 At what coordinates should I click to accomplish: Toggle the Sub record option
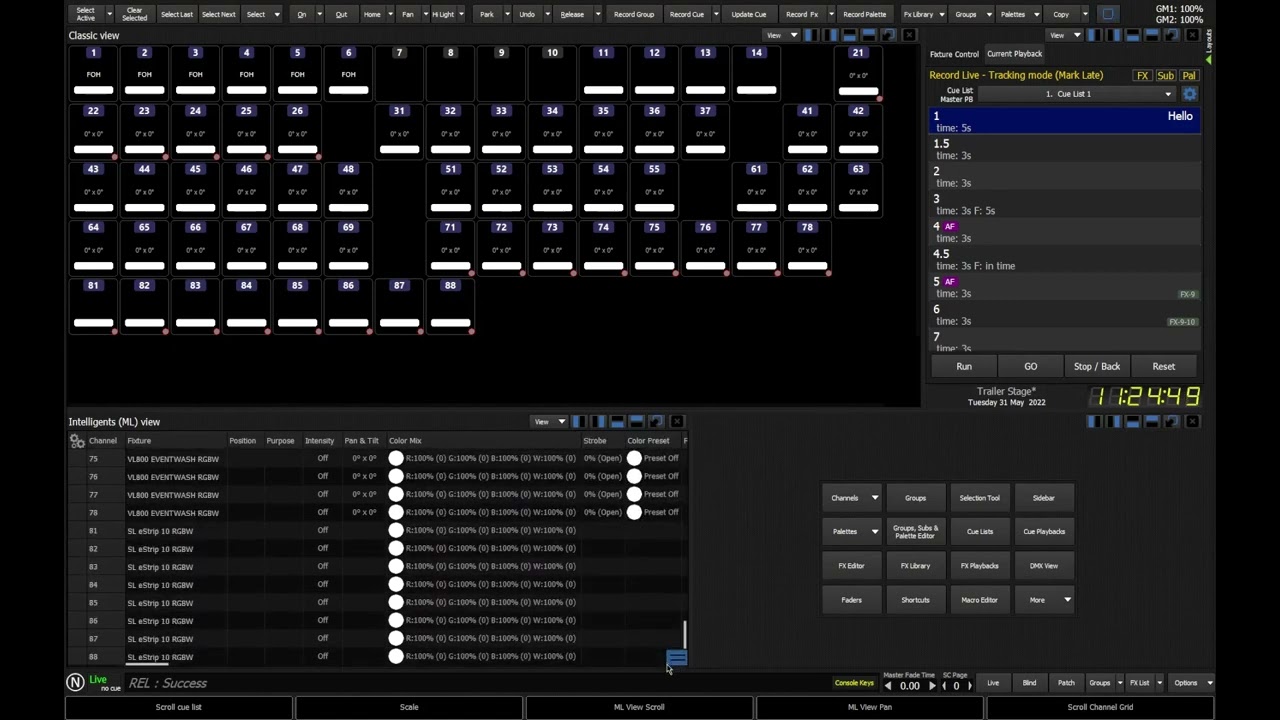pyautogui.click(x=1165, y=76)
